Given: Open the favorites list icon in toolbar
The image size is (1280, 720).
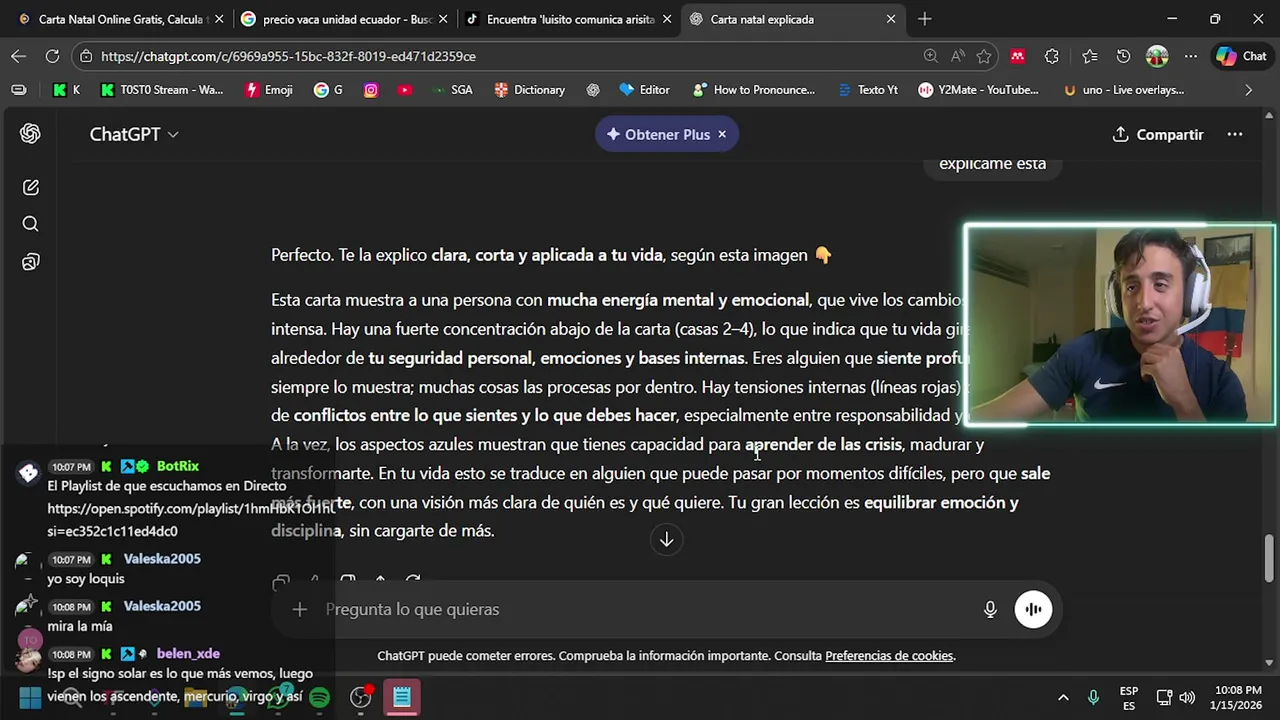Looking at the screenshot, I should click(1090, 56).
